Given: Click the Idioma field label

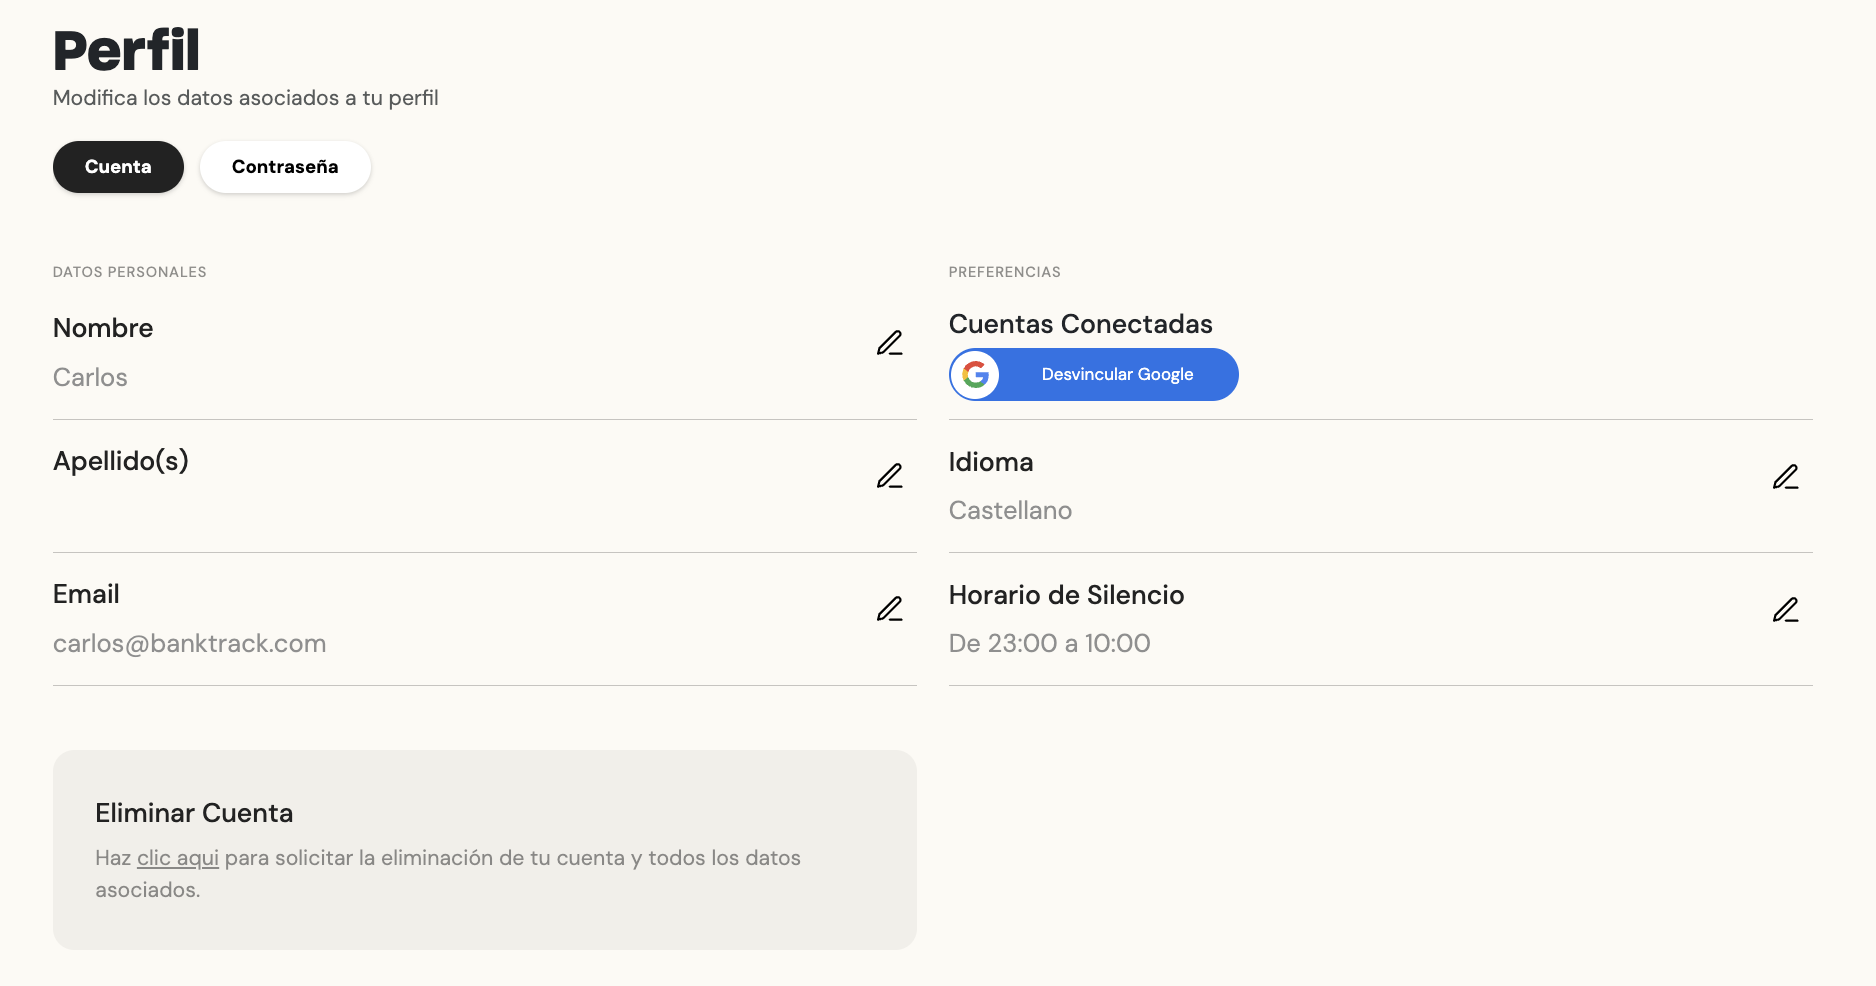Looking at the screenshot, I should click(990, 462).
